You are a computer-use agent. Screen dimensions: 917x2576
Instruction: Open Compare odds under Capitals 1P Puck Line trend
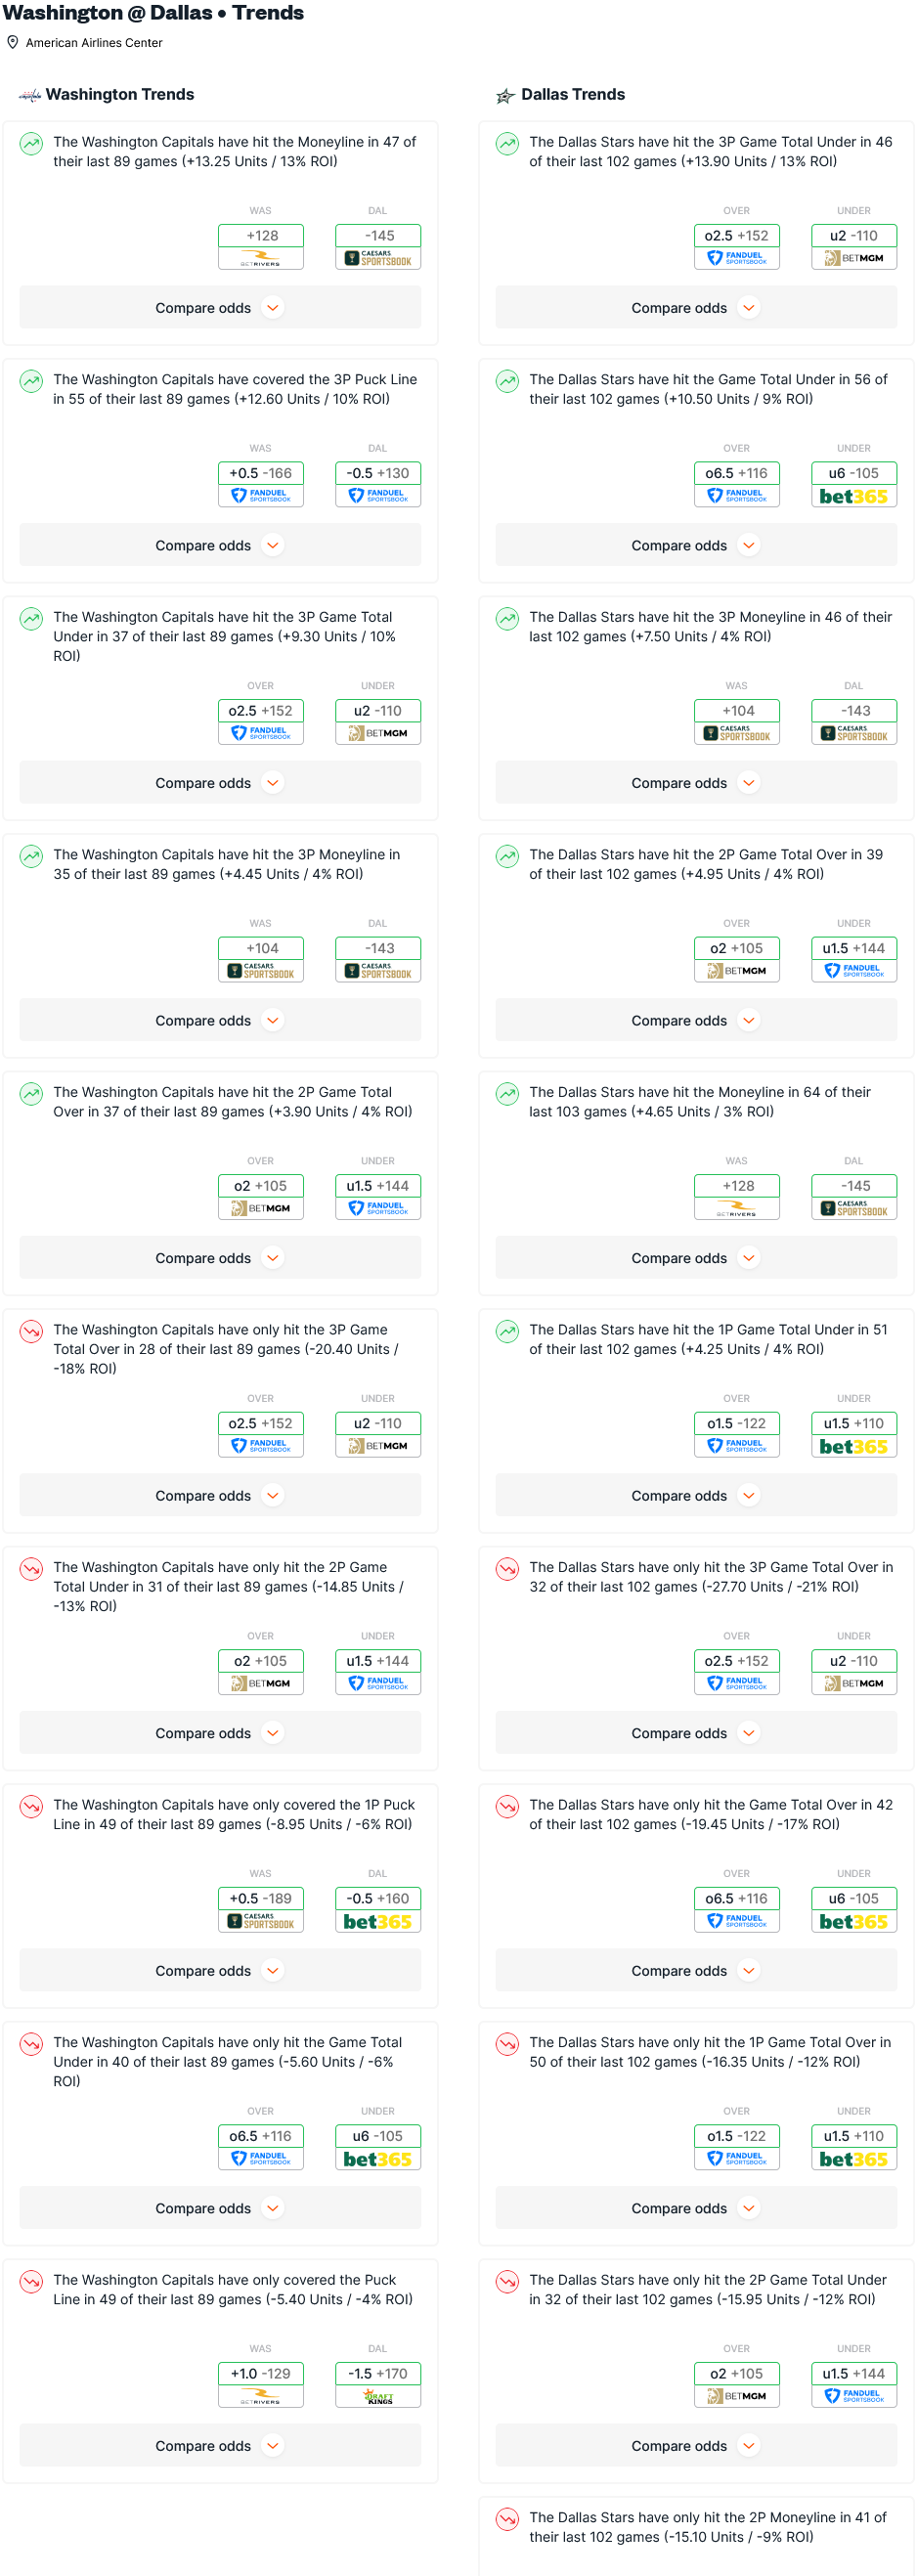tap(220, 1970)
